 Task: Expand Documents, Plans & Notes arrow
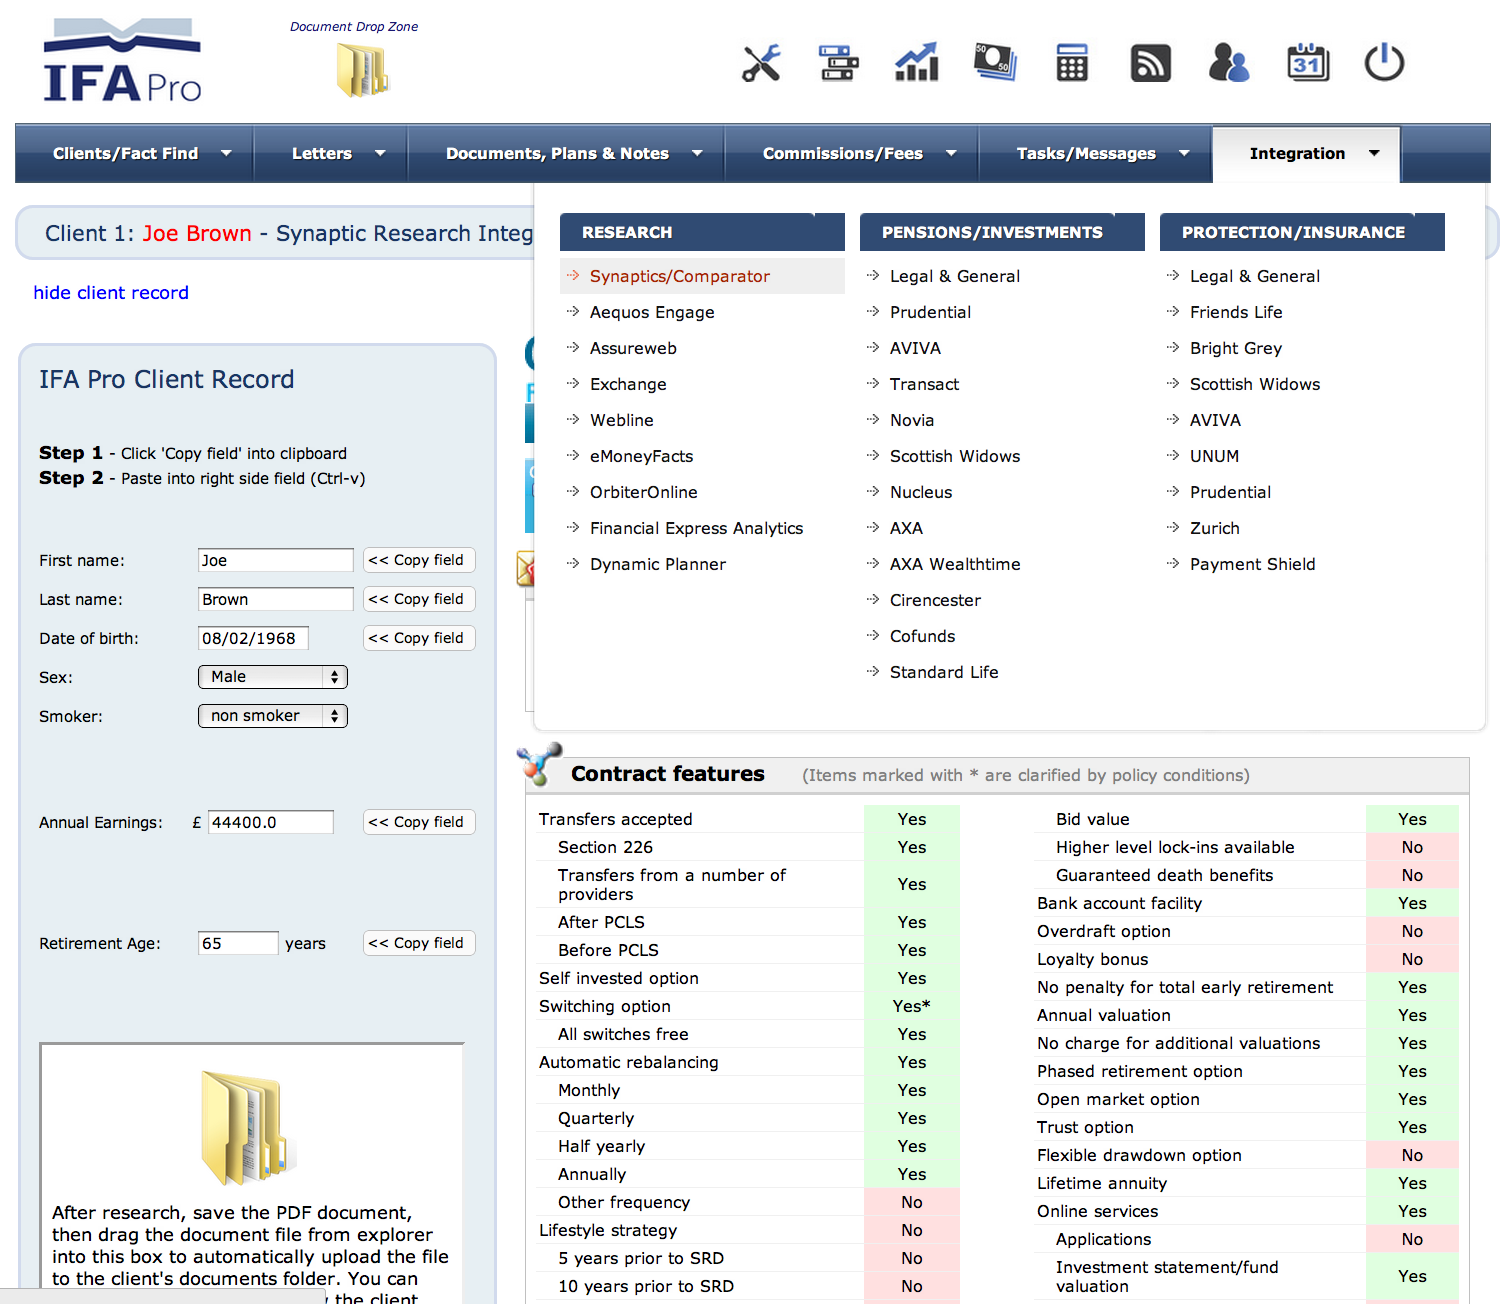pyautogui.click(x=697, y=153)
